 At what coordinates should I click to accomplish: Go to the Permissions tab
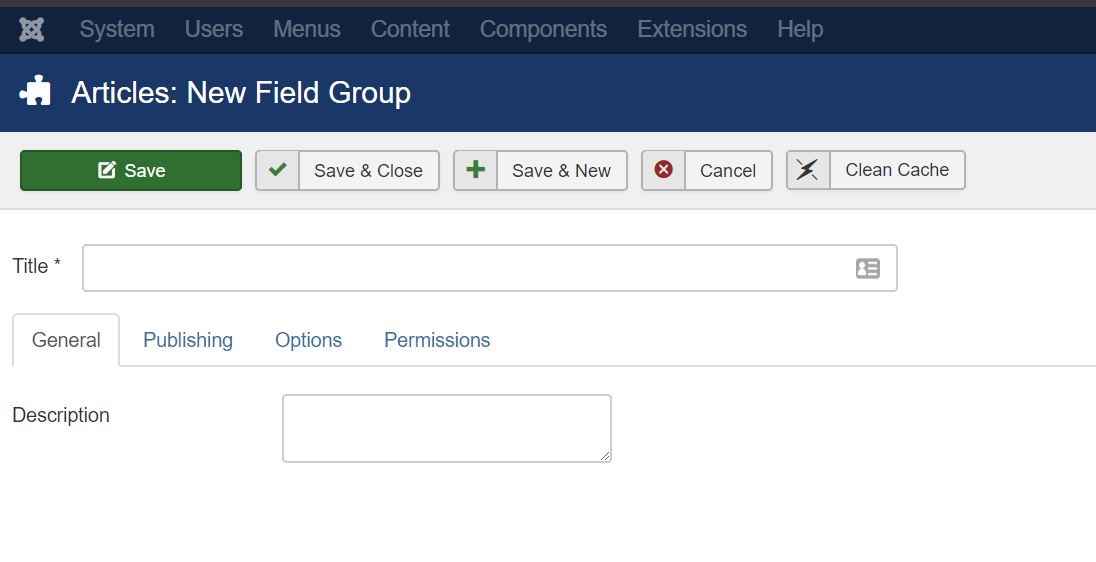[437, 340]
